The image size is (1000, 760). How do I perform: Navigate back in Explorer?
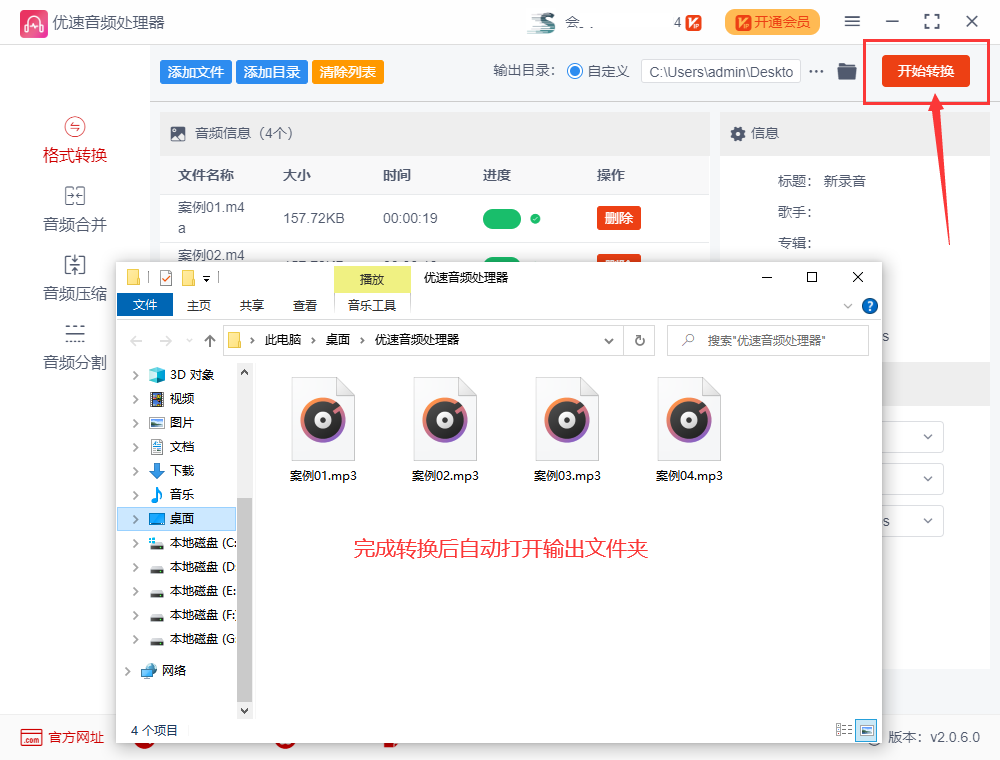[x=136, y=341]
